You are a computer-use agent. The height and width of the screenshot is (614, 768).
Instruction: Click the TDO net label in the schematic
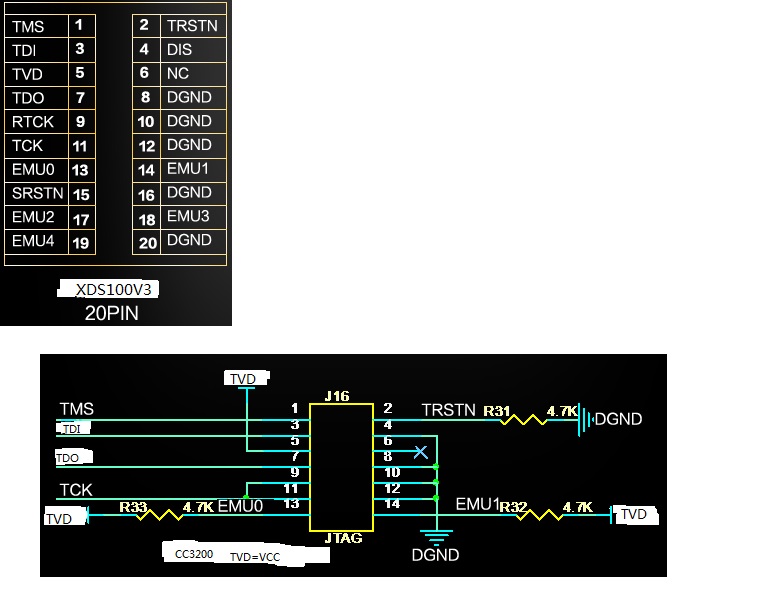(68, 458)
